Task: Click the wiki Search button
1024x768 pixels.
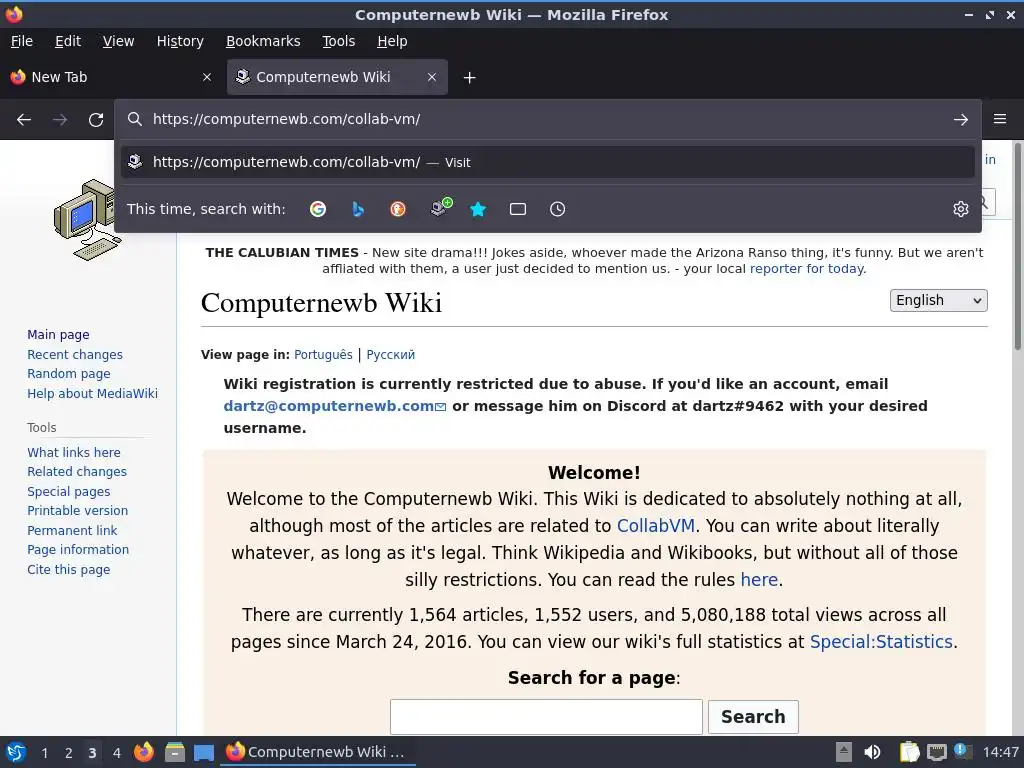Action: point(753,717)
